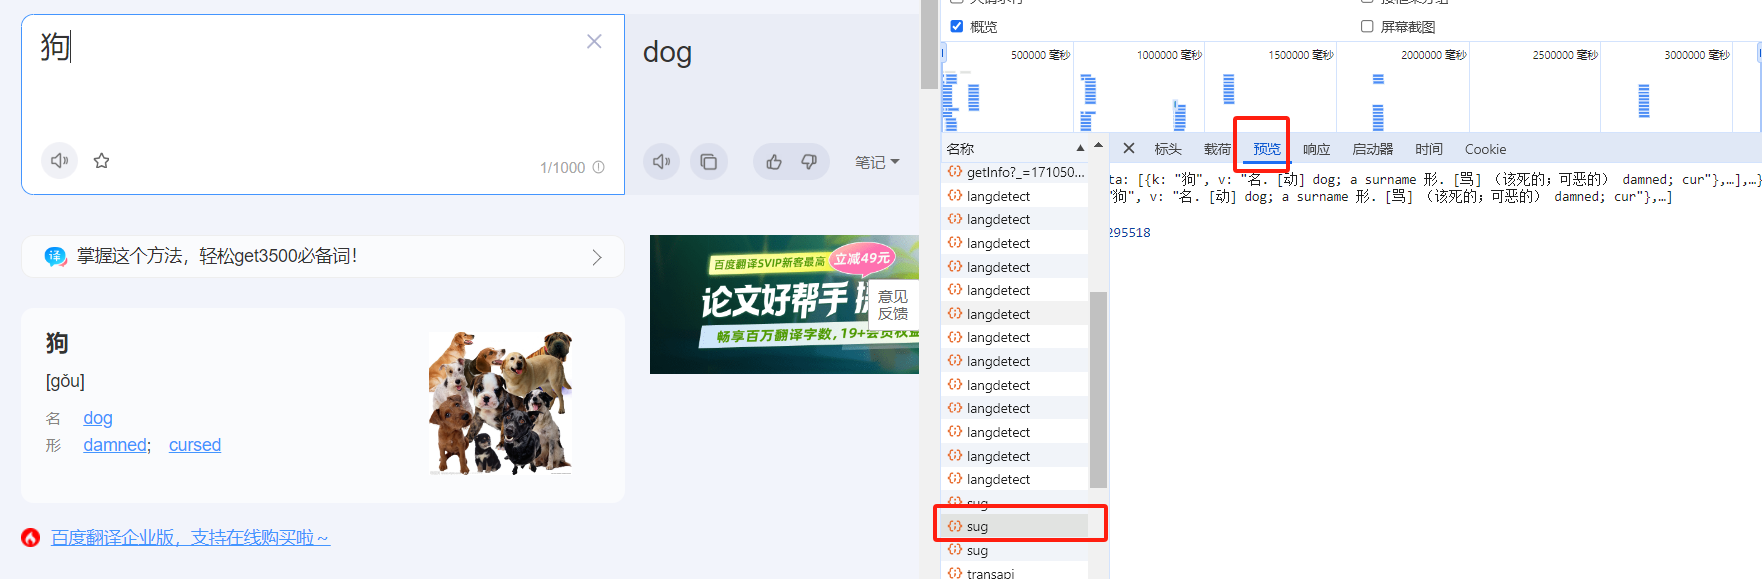Open the 意见反馈 feedback button
Screen dimensions: 1762x579
click(x=893, y=305)
